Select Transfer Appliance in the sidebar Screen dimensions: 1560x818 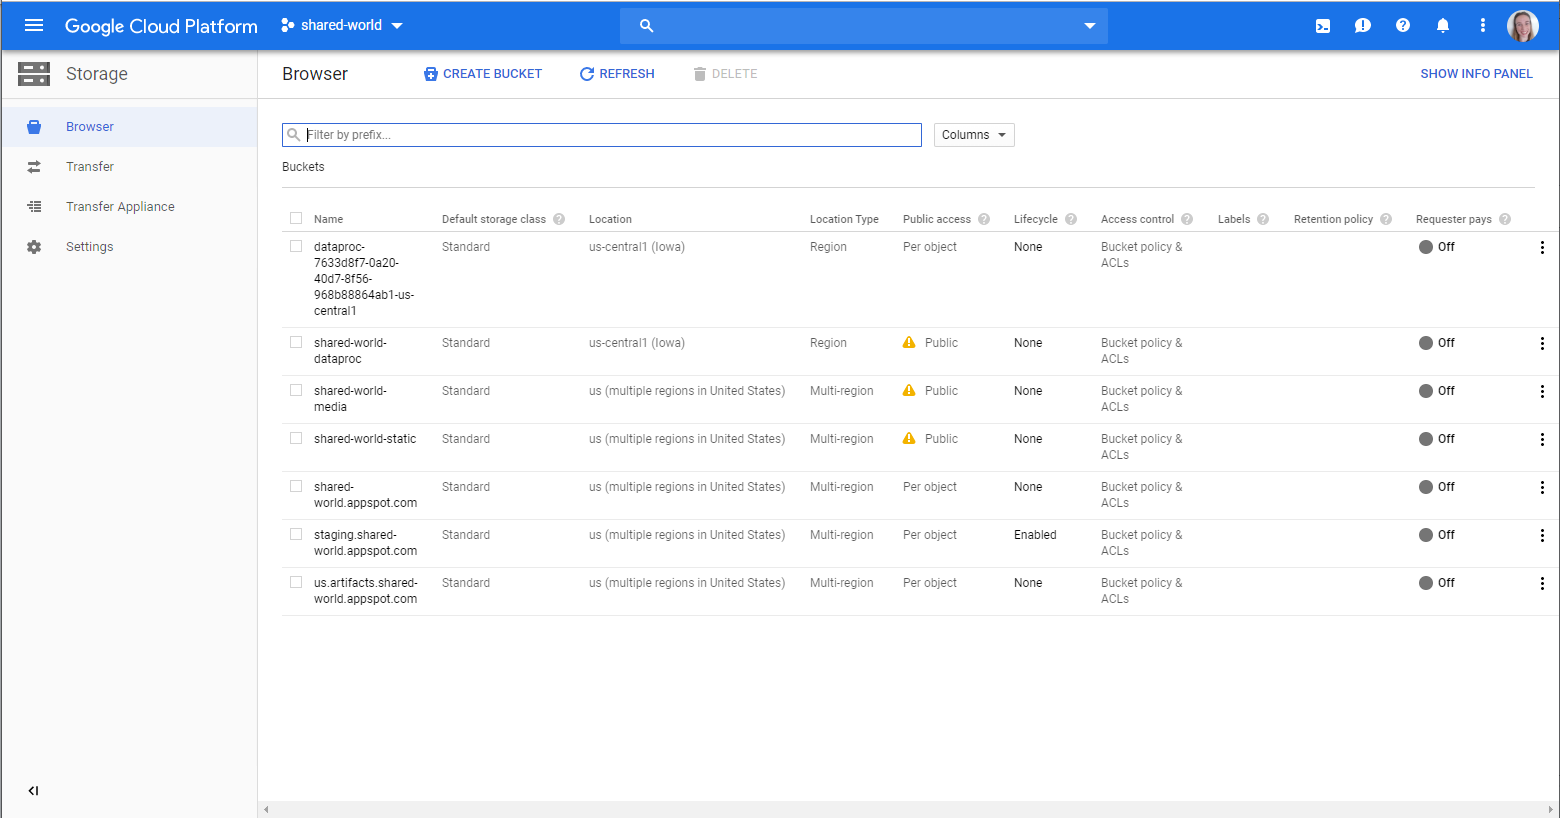click(129, 207)
